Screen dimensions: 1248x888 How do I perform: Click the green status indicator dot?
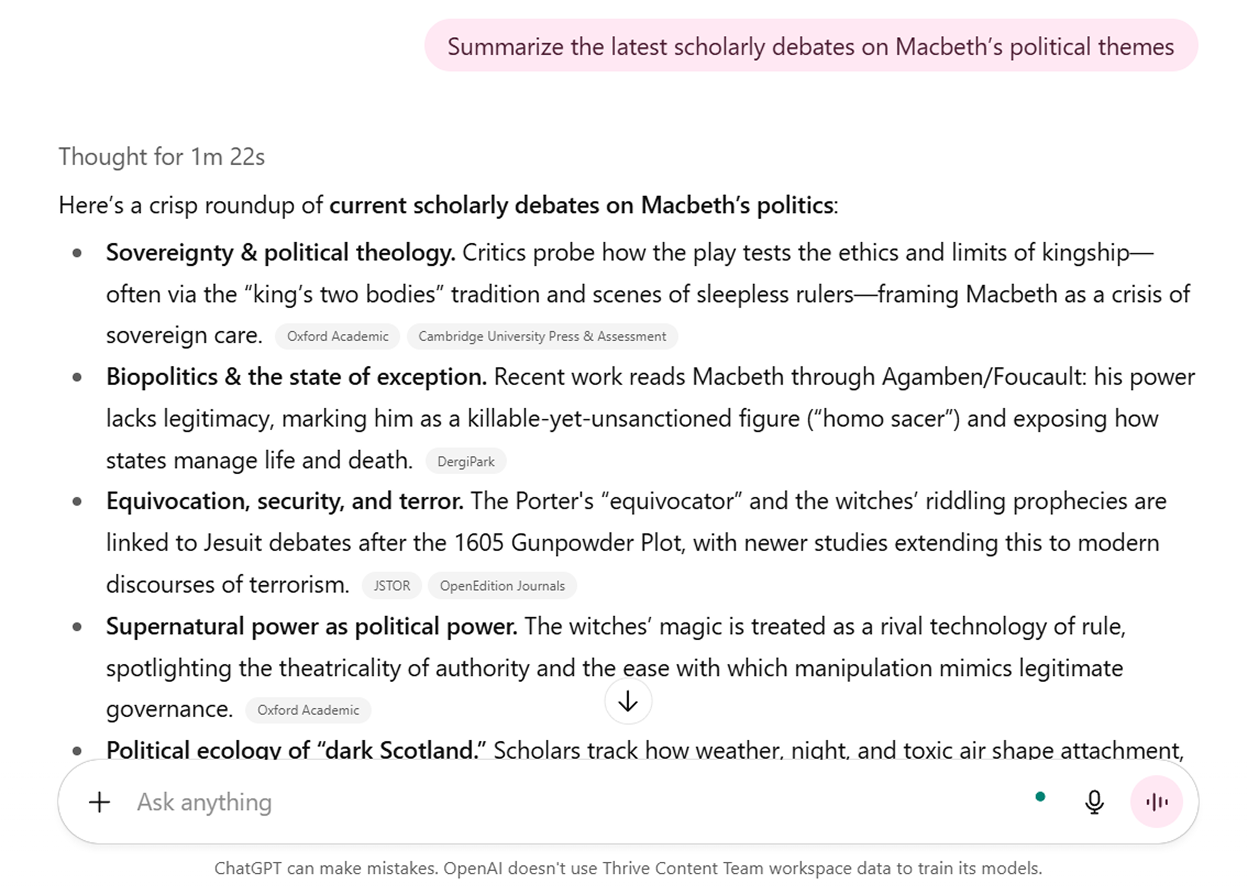pyautogui.click(x=1041, y=797)
